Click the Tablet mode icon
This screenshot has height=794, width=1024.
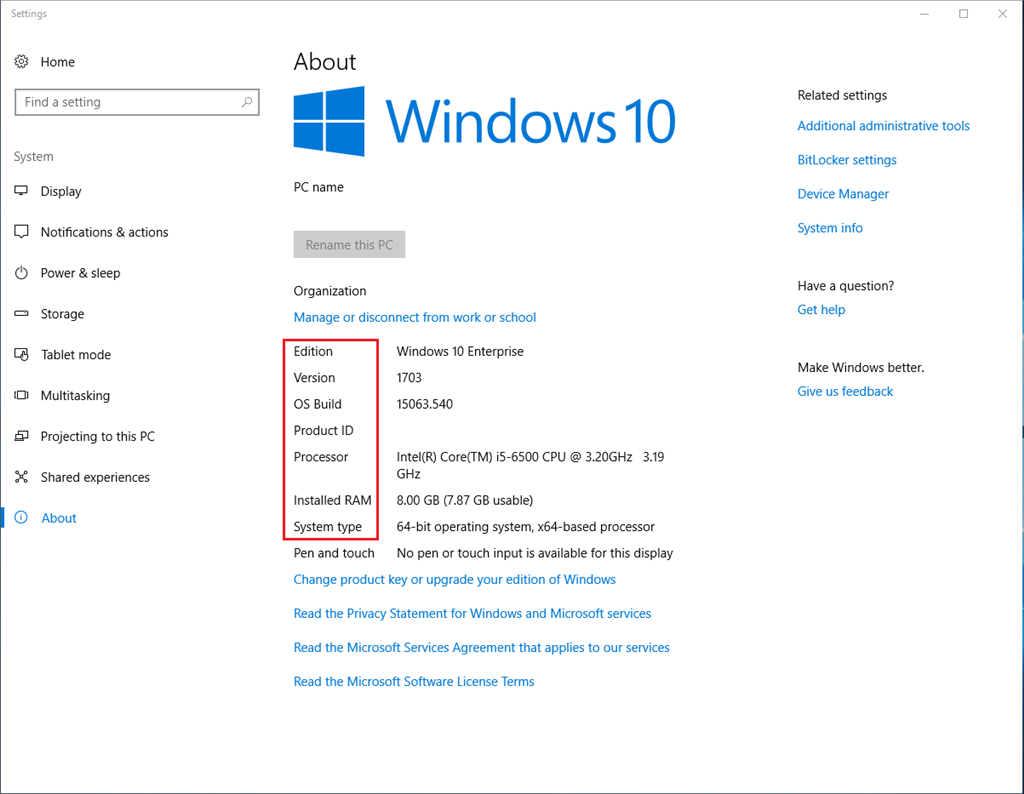(x=22, y=355)
